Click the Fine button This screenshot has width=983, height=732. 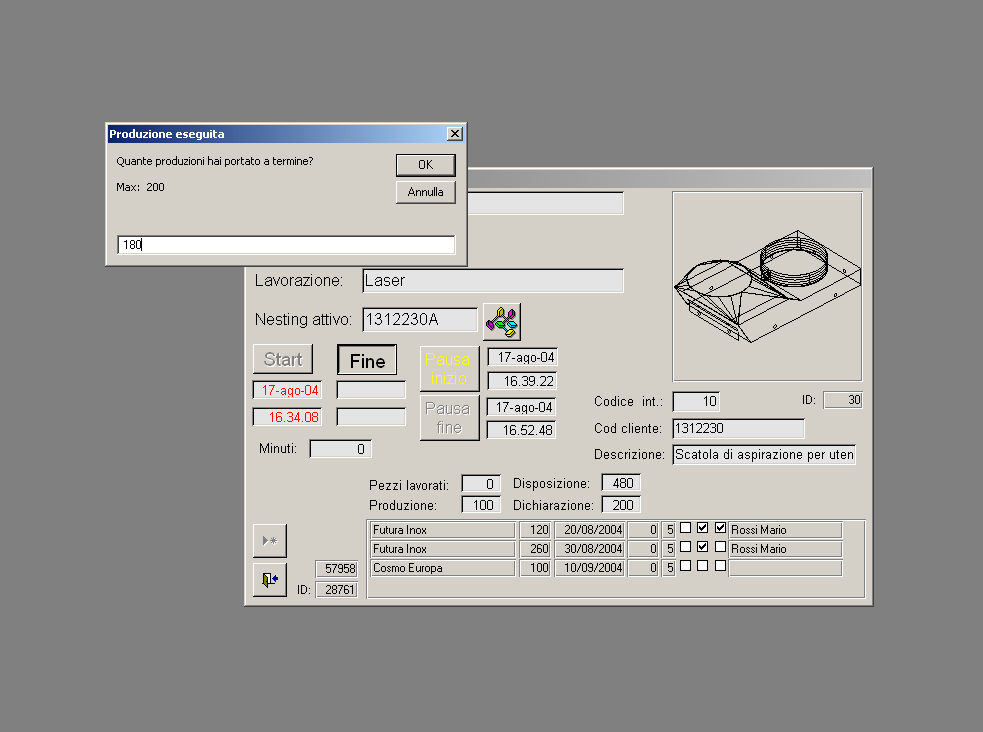tap(367, 360)
